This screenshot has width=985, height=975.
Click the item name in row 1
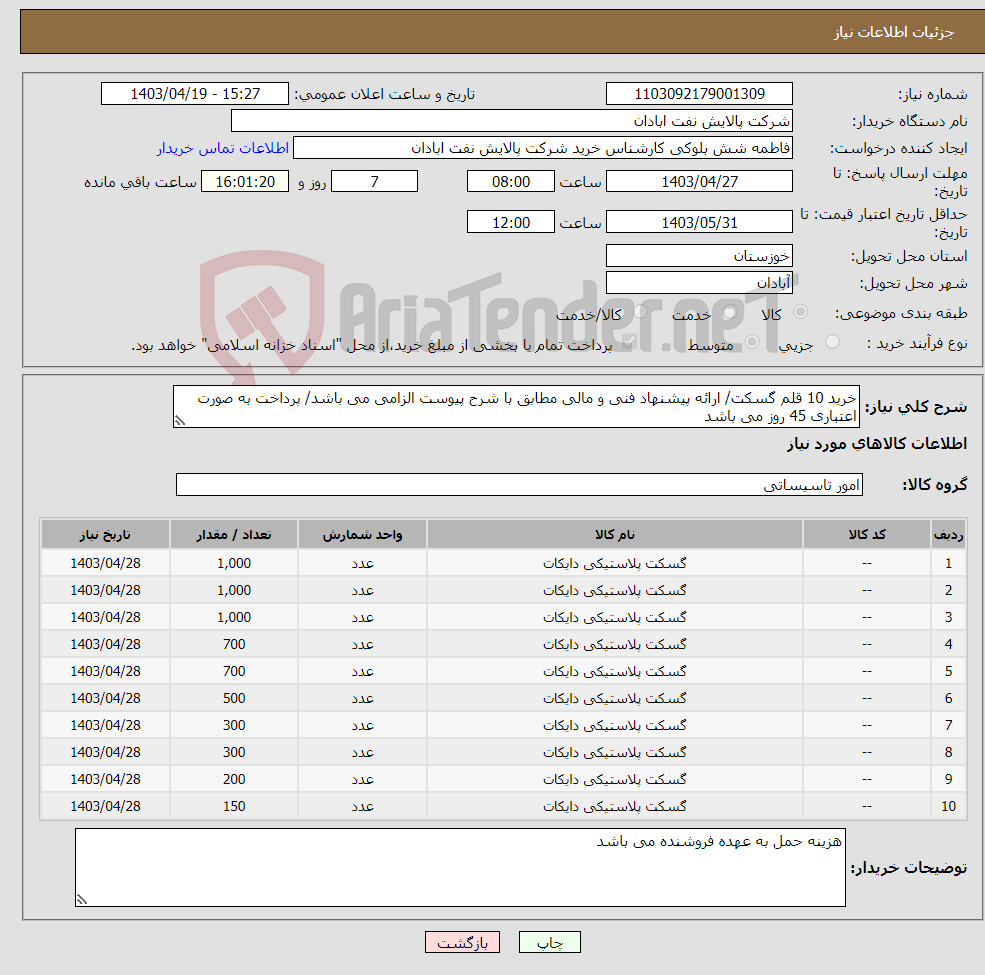[x=614, y=564]
